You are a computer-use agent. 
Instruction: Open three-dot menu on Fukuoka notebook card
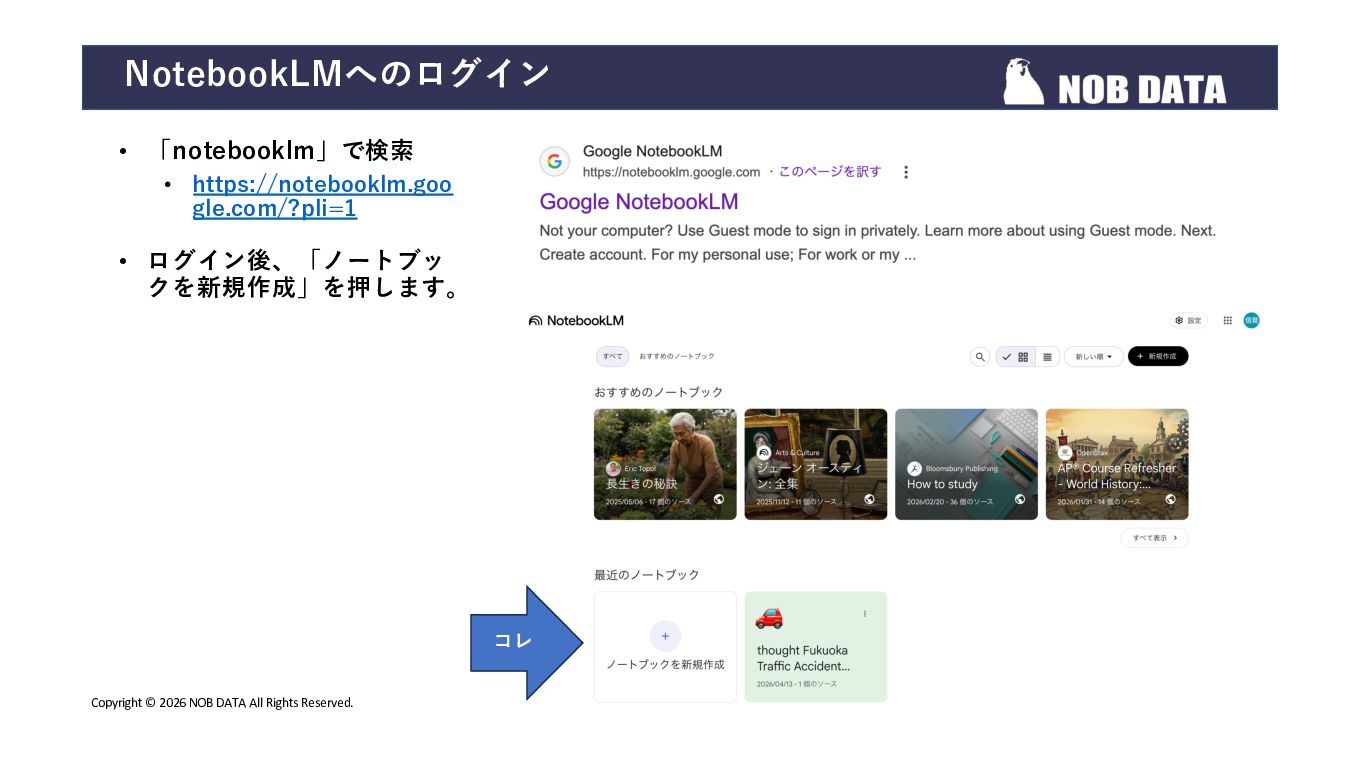point(865,614)
